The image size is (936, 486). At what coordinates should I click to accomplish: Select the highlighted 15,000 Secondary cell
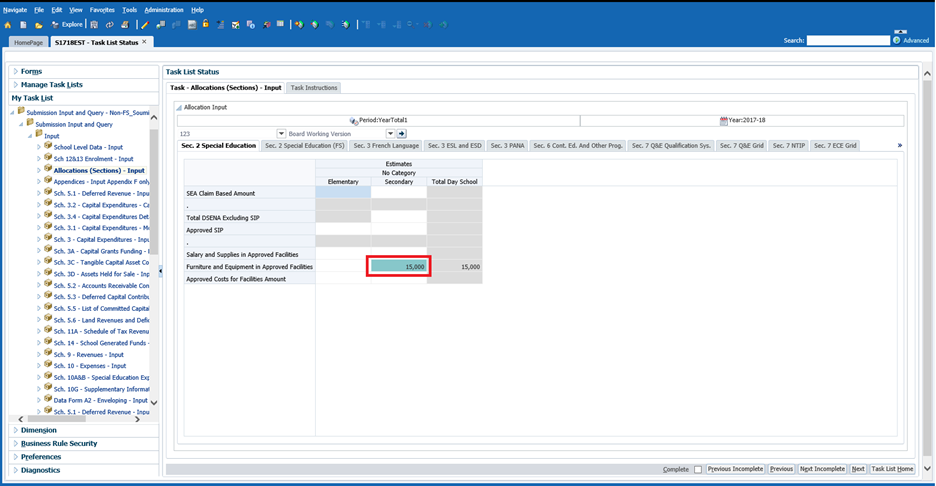pyautogui.click(x=399, y=267)
